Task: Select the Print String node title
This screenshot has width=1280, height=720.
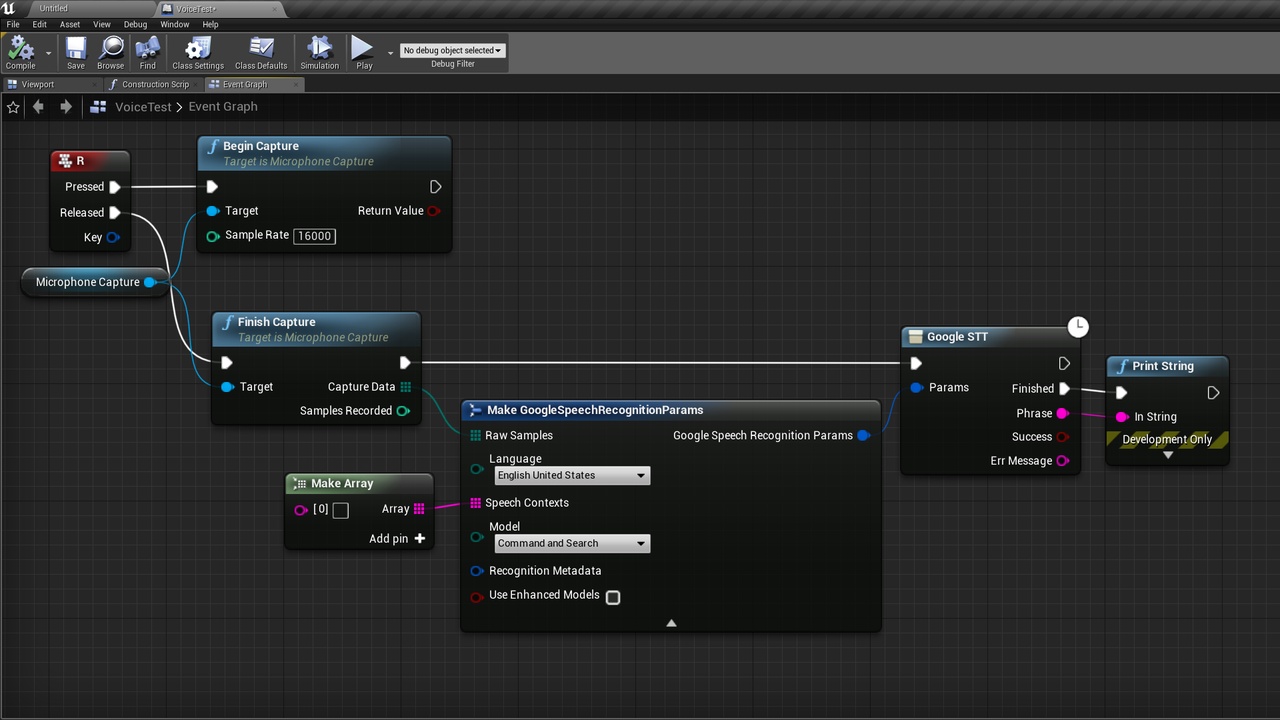Action: pyautogui.click(x=1163, y=366)
